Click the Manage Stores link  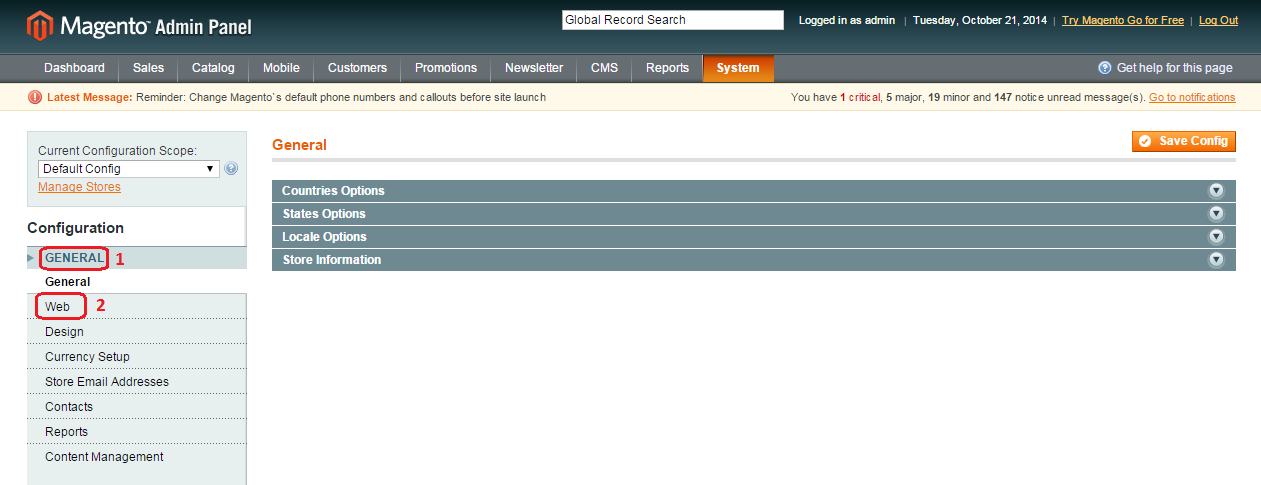tap(79, 187)
